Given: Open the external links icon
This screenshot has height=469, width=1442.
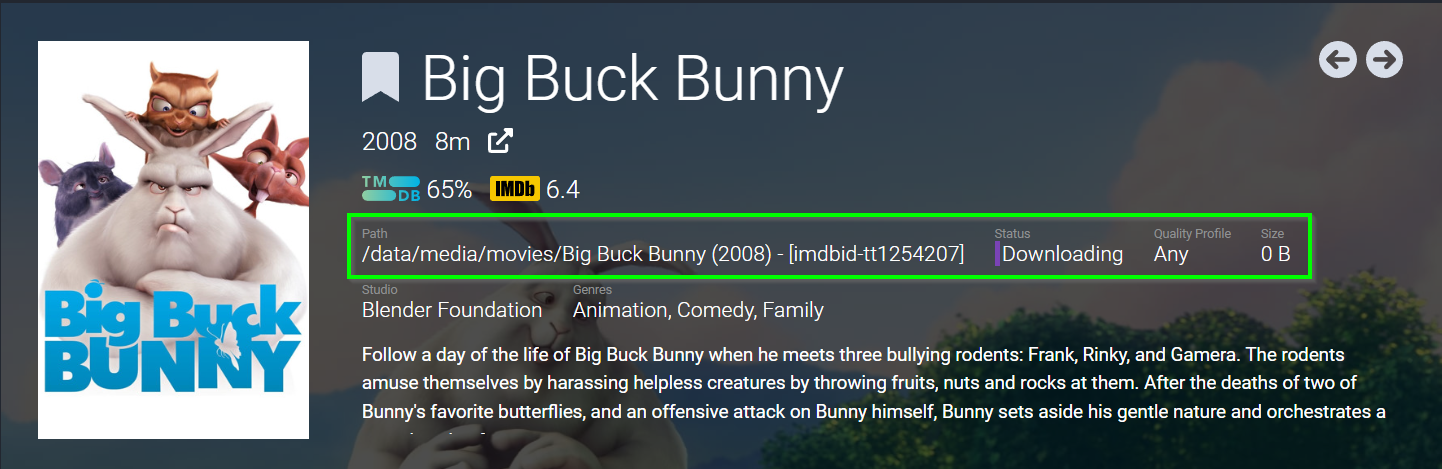Looking at the screenshot, I should 500,142.
